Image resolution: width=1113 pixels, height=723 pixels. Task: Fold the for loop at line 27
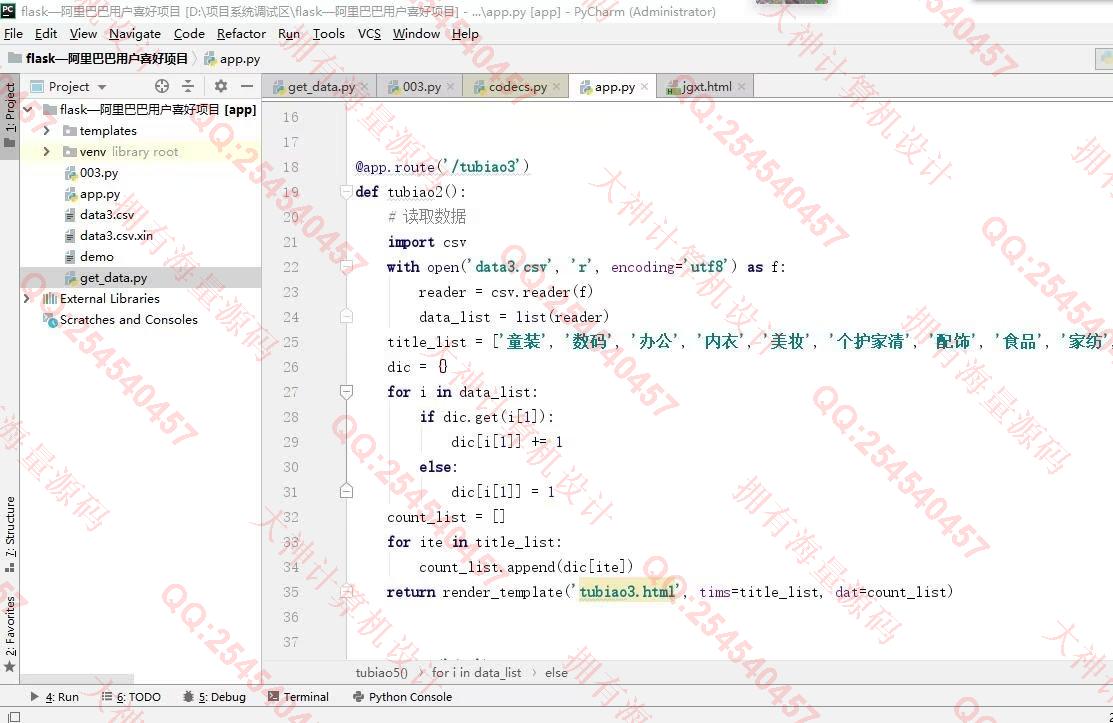pyautogui.click(x=346, y=392)
